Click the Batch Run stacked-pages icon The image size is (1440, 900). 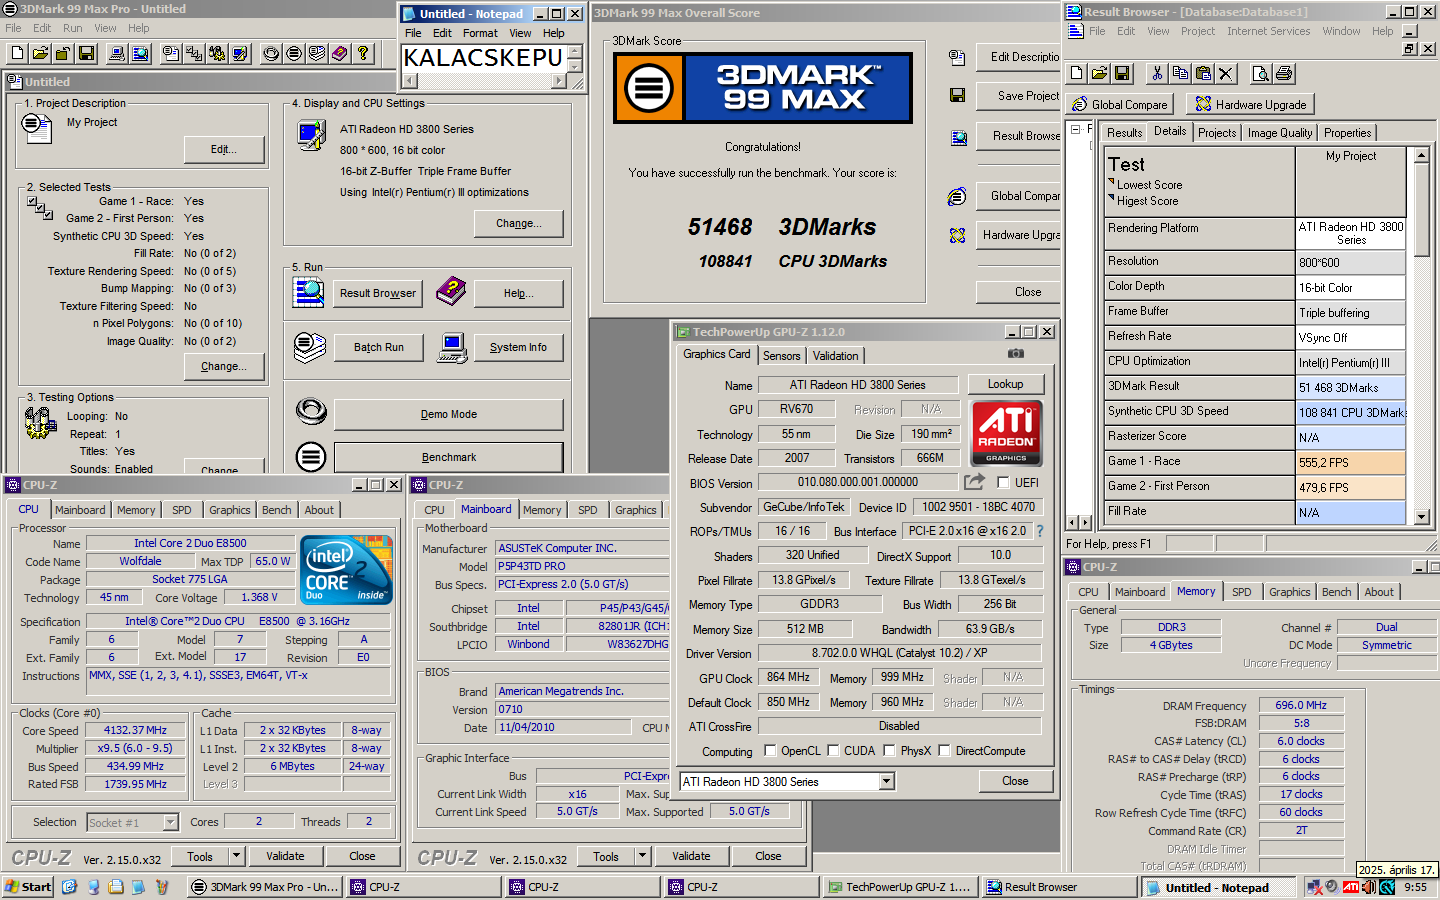tap(310, 347)
